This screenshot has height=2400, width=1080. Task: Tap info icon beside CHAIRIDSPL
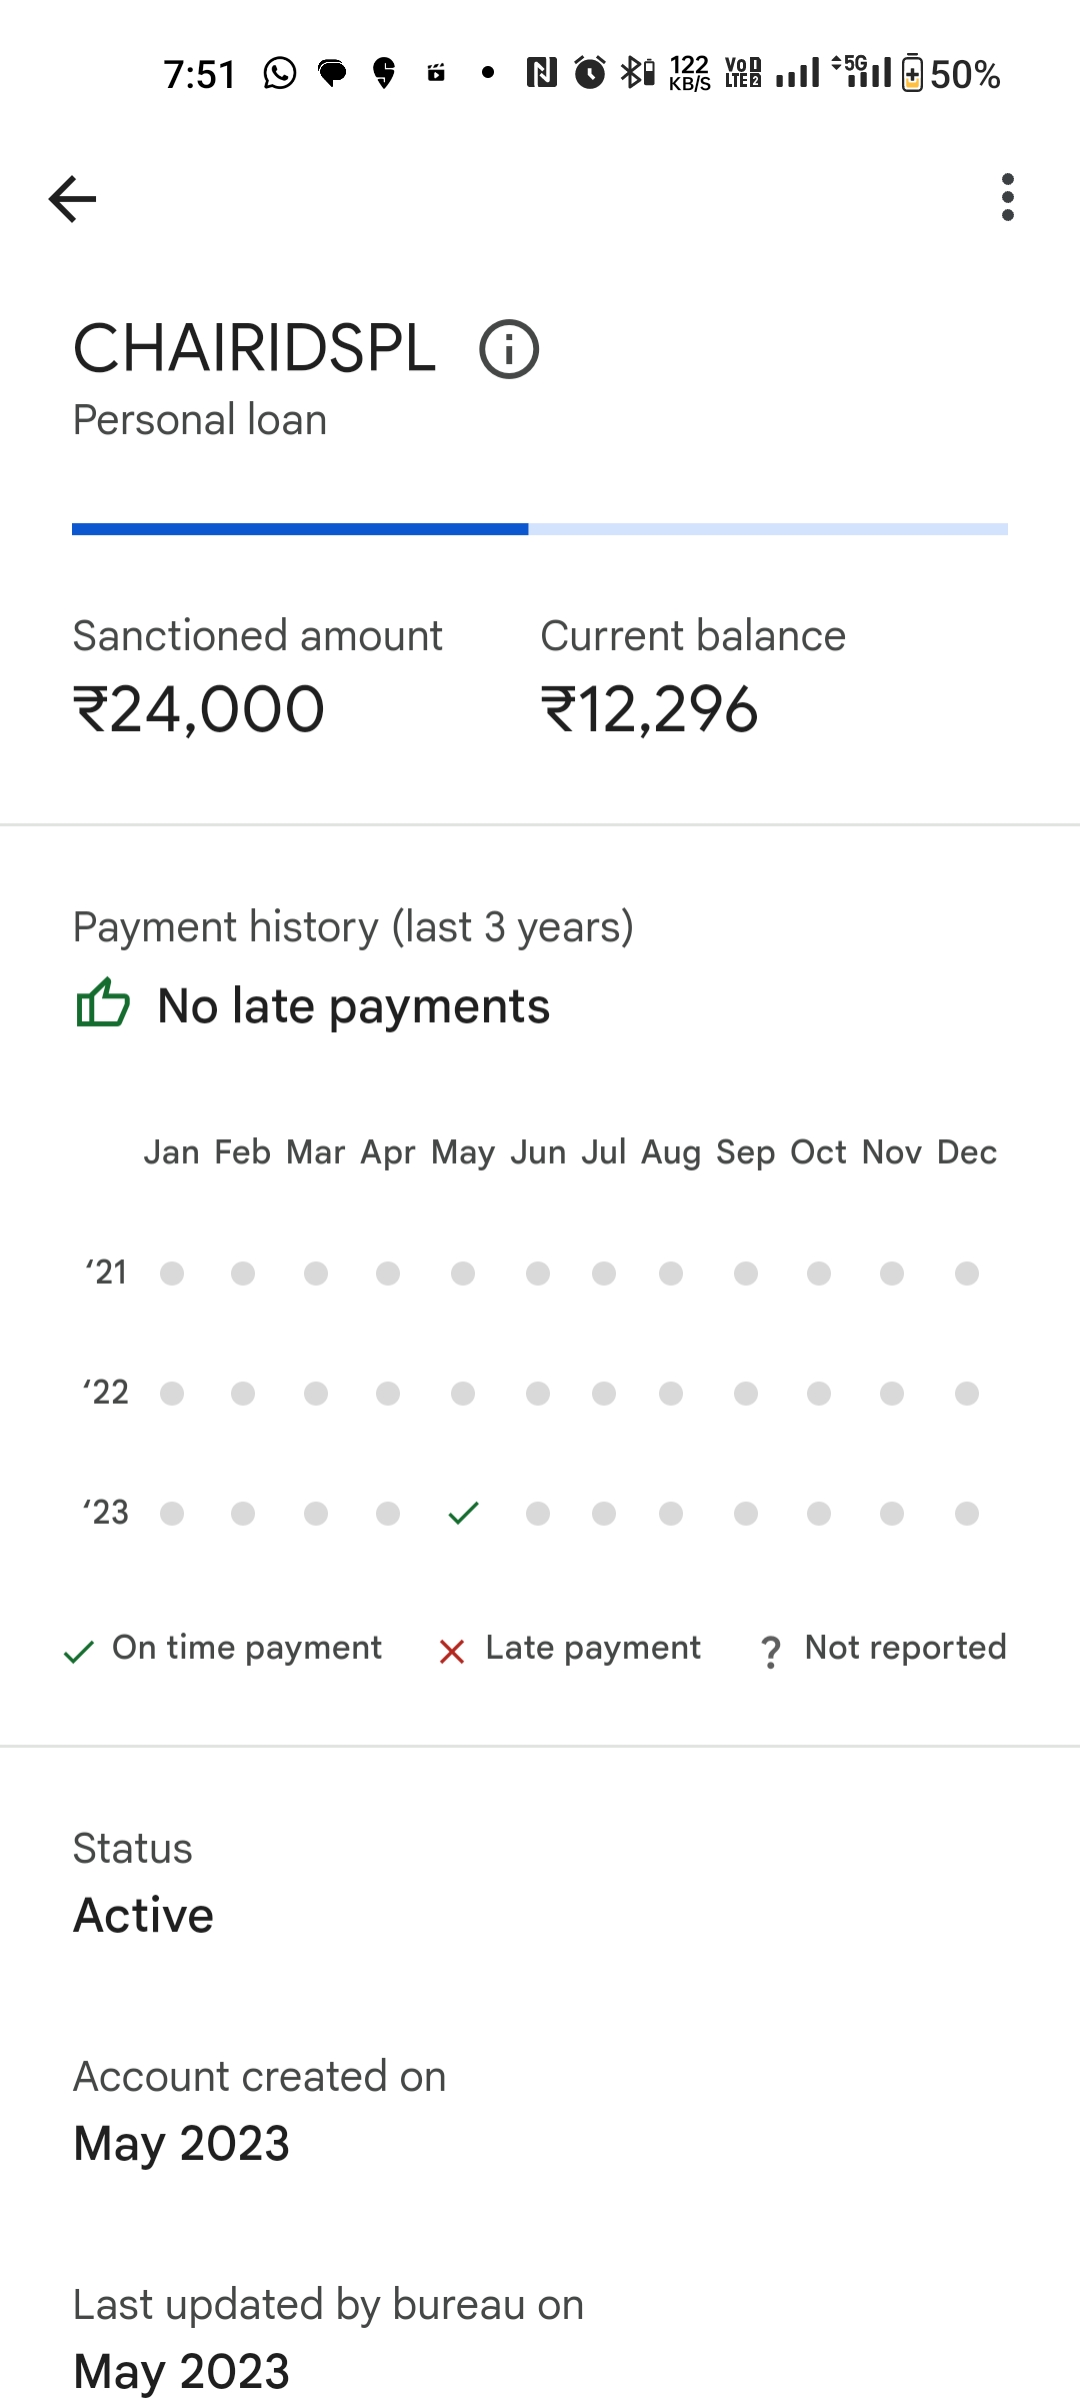(x=509, y=349)
